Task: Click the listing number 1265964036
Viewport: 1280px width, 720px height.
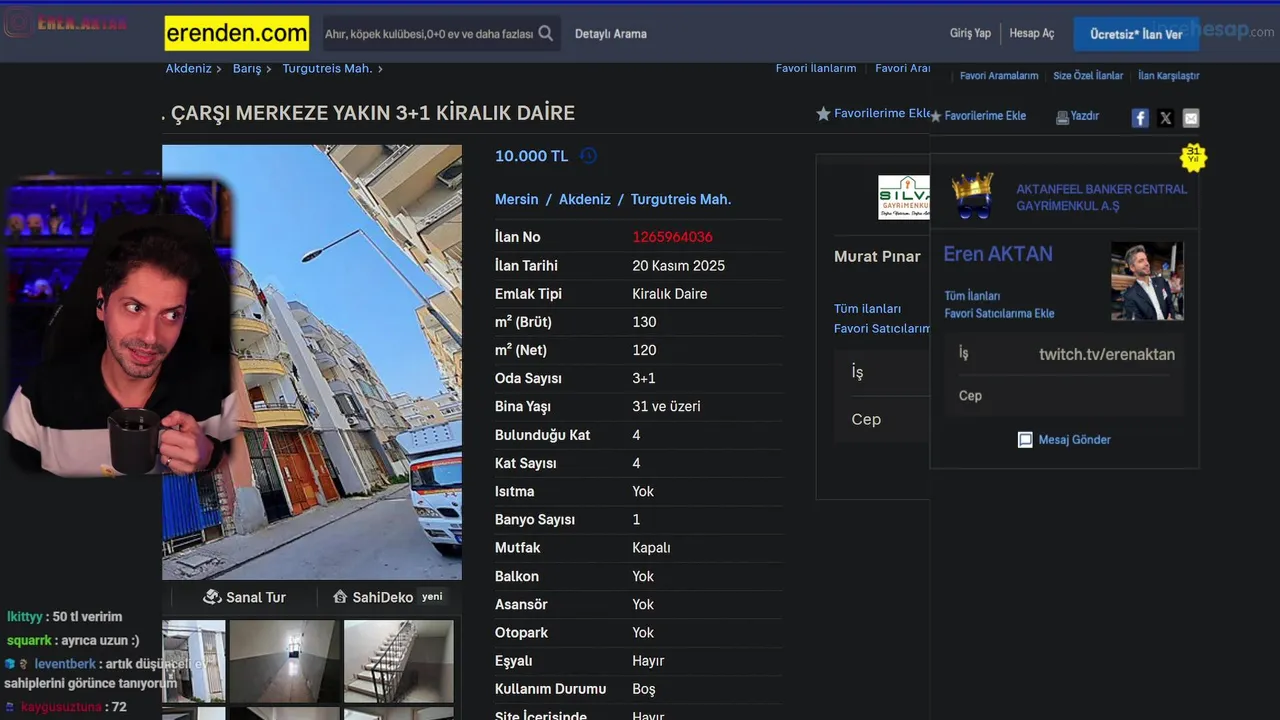Action: (x=672, y=237)
